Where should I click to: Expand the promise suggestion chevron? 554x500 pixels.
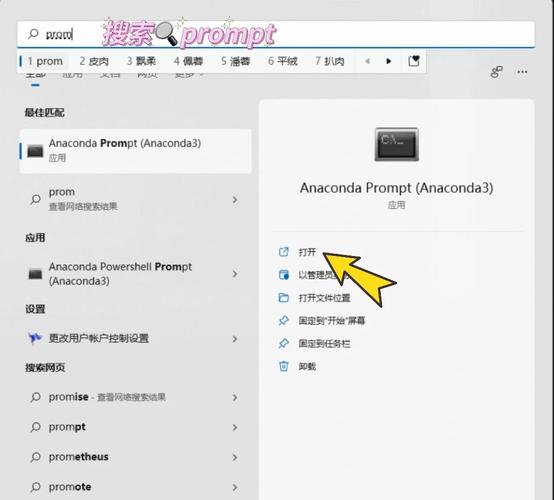pyautogui.click(x=235, y=398)
